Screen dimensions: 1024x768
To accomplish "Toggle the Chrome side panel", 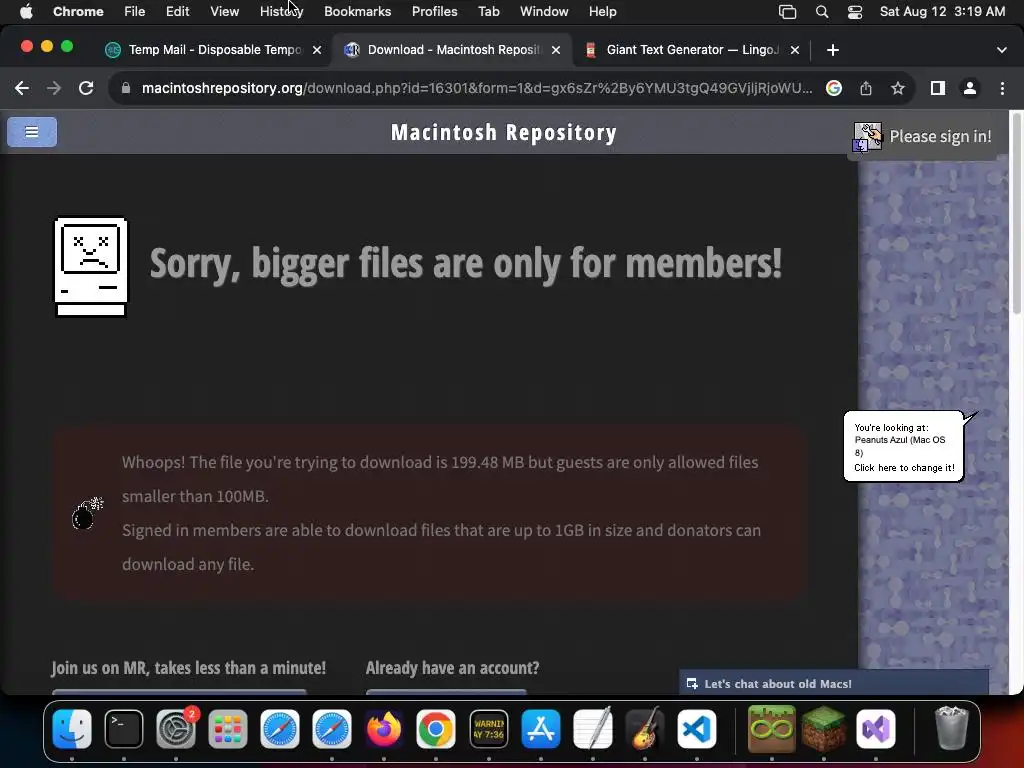I will pos(938,88).
